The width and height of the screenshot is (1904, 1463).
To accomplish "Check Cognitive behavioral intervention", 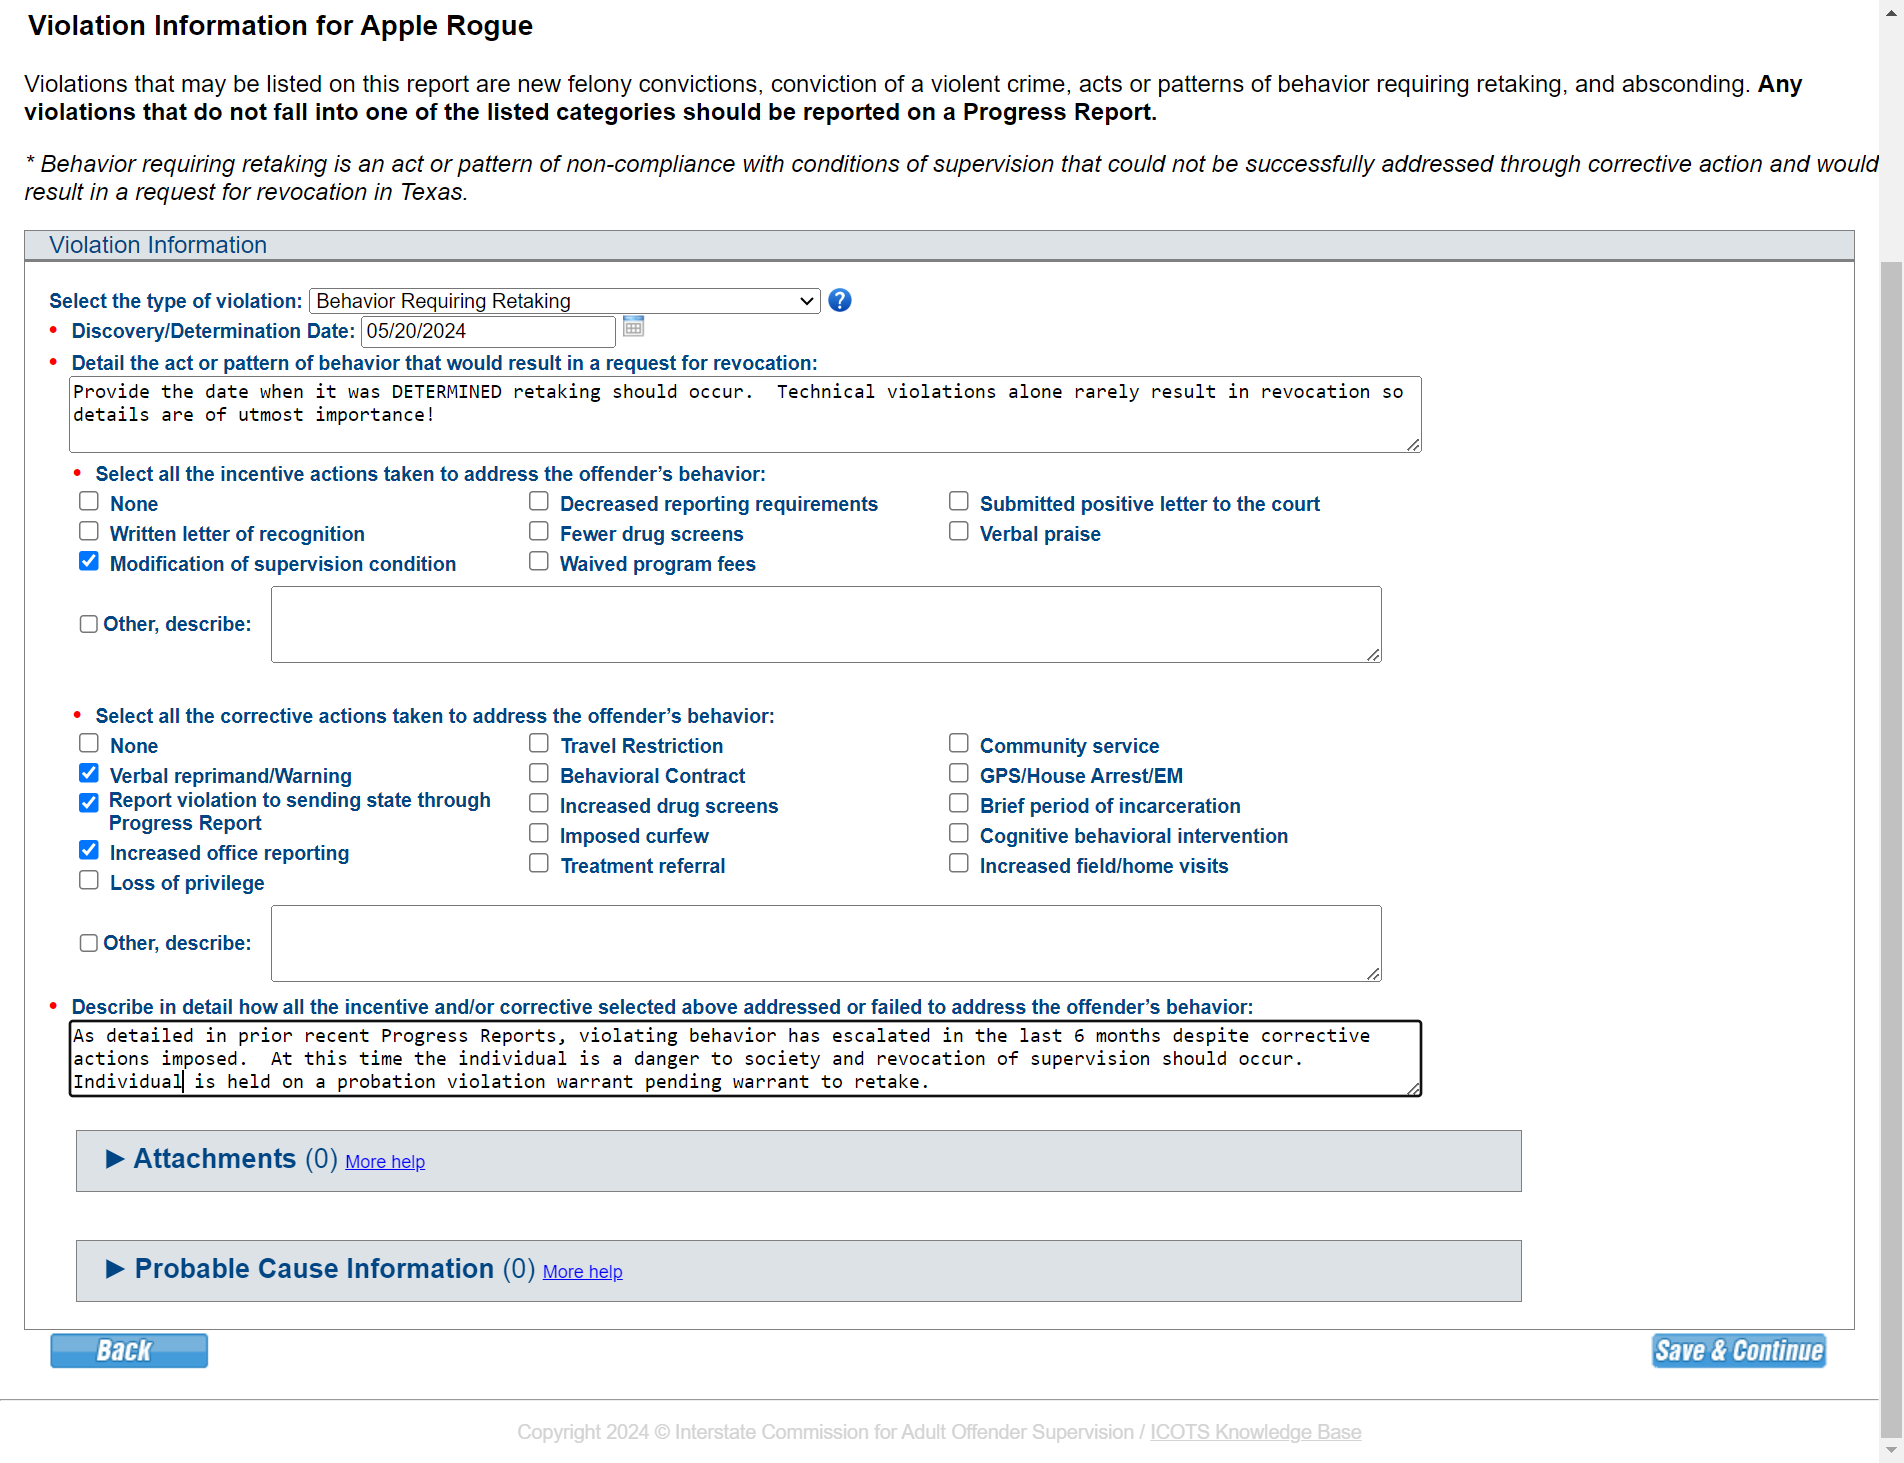I will (x=959, y=833).
